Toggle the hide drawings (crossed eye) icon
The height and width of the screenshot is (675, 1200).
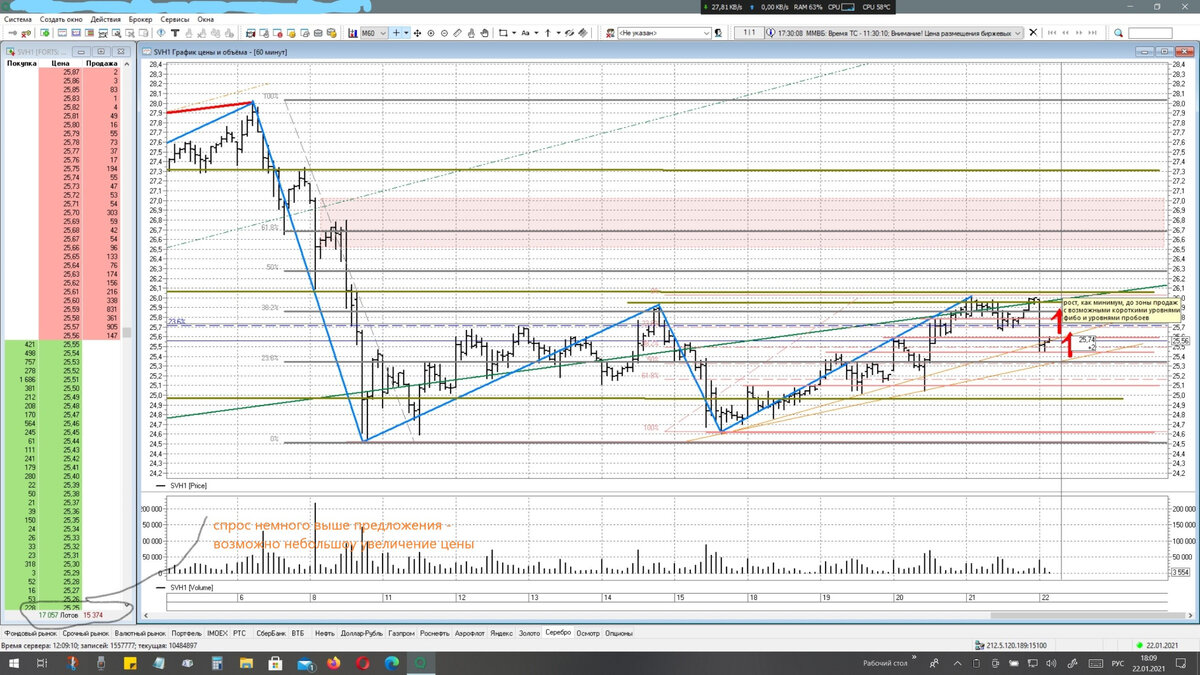click(569, 33)
